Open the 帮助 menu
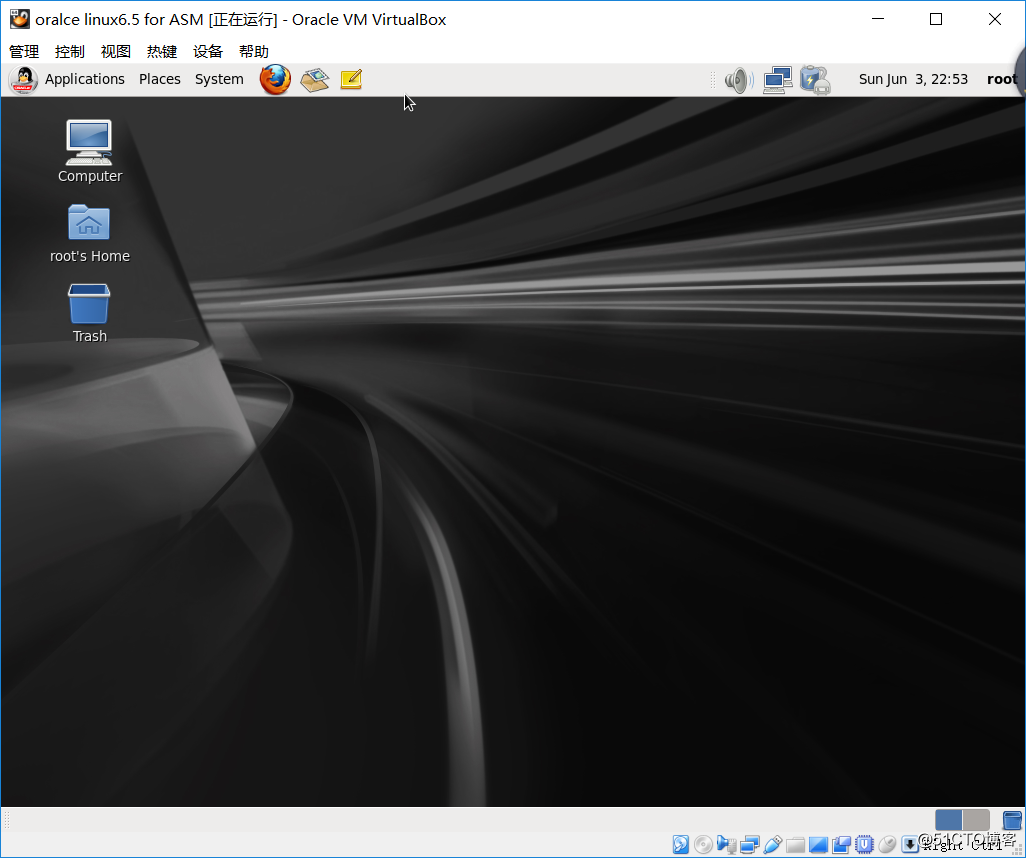 point(254,51)
